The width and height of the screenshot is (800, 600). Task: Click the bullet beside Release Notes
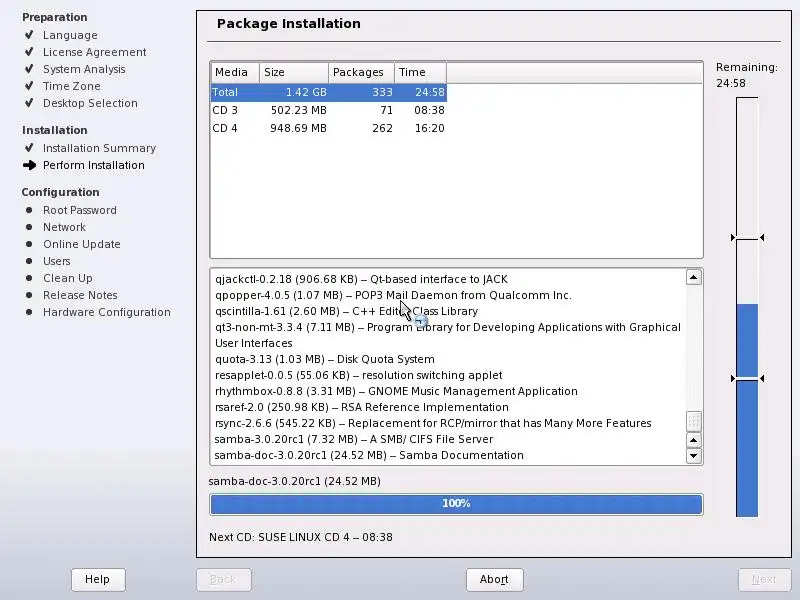(x=29, y=295)
